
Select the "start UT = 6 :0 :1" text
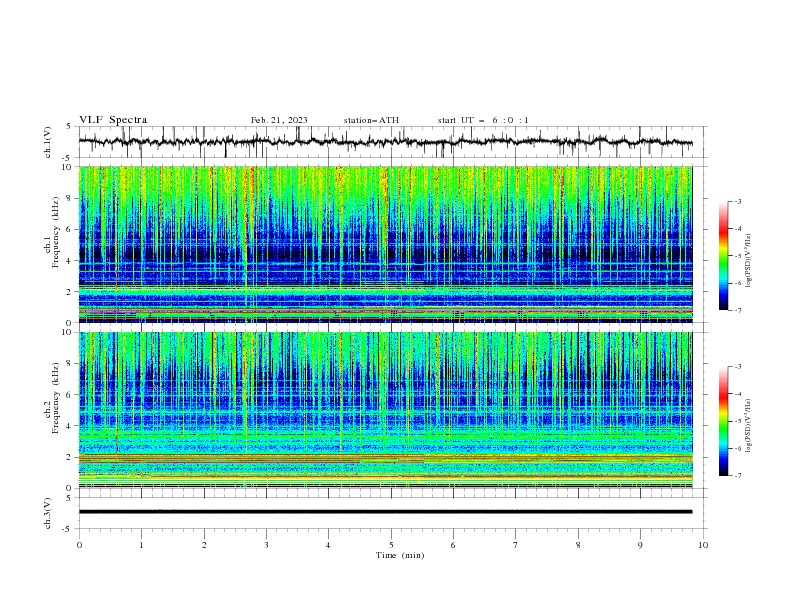pyautogui.click(x=483, y=120)
